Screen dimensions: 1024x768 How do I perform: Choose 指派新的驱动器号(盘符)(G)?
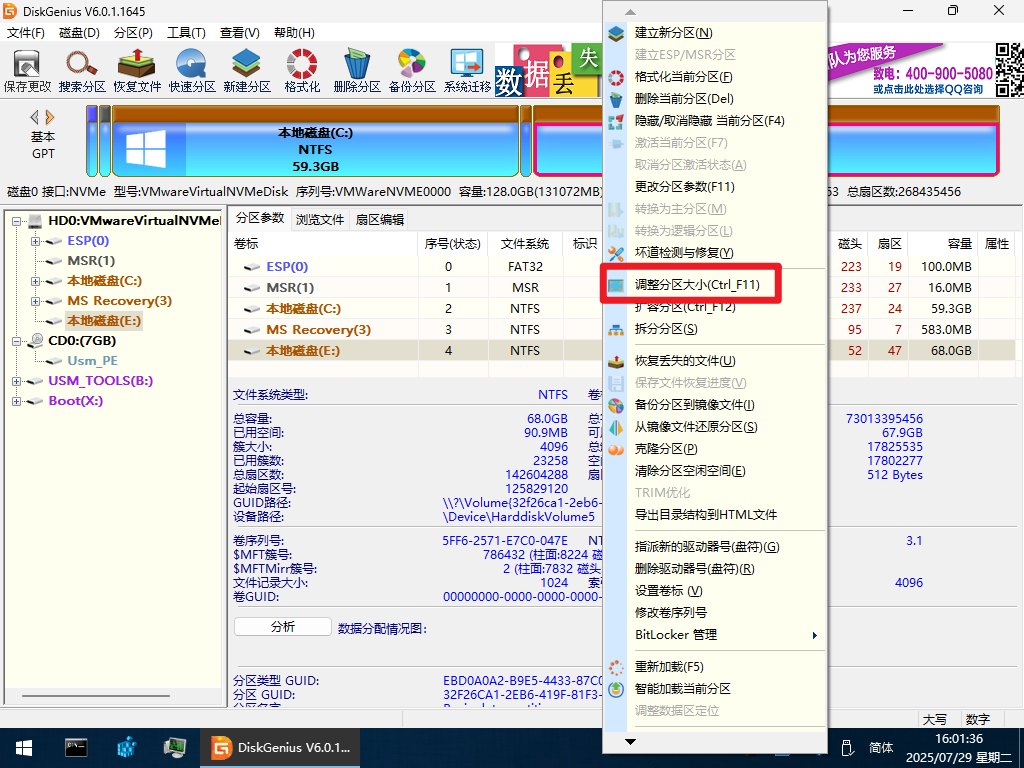point(707,547)
